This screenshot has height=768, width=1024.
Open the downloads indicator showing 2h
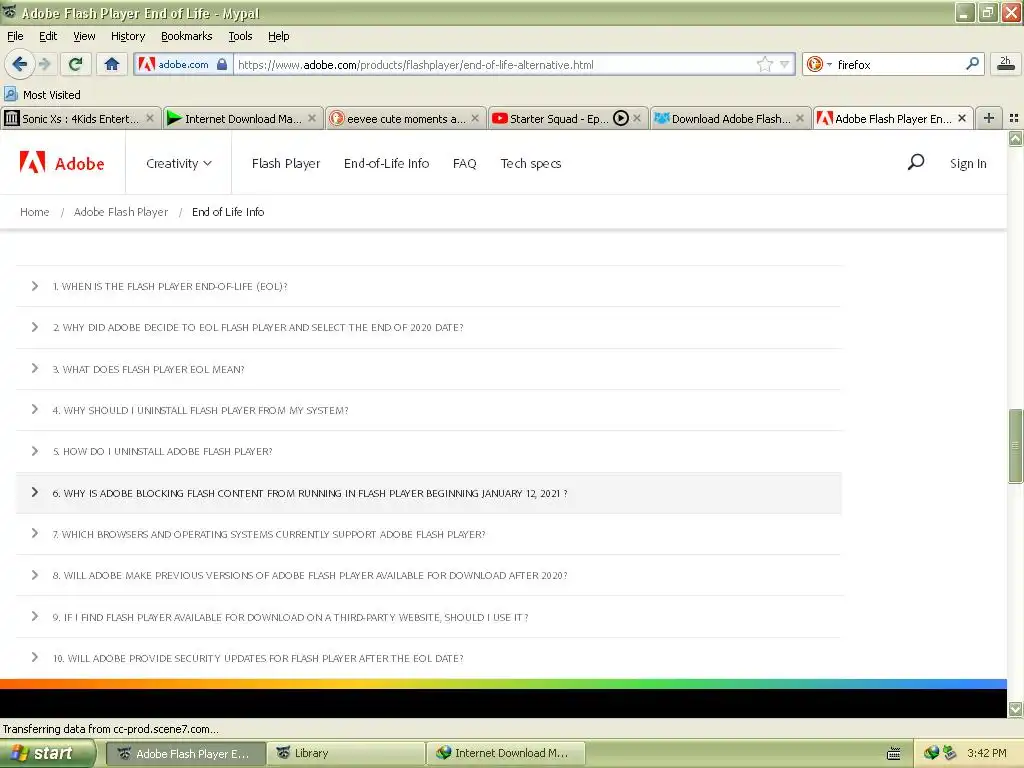click(x=1006, y=64)
